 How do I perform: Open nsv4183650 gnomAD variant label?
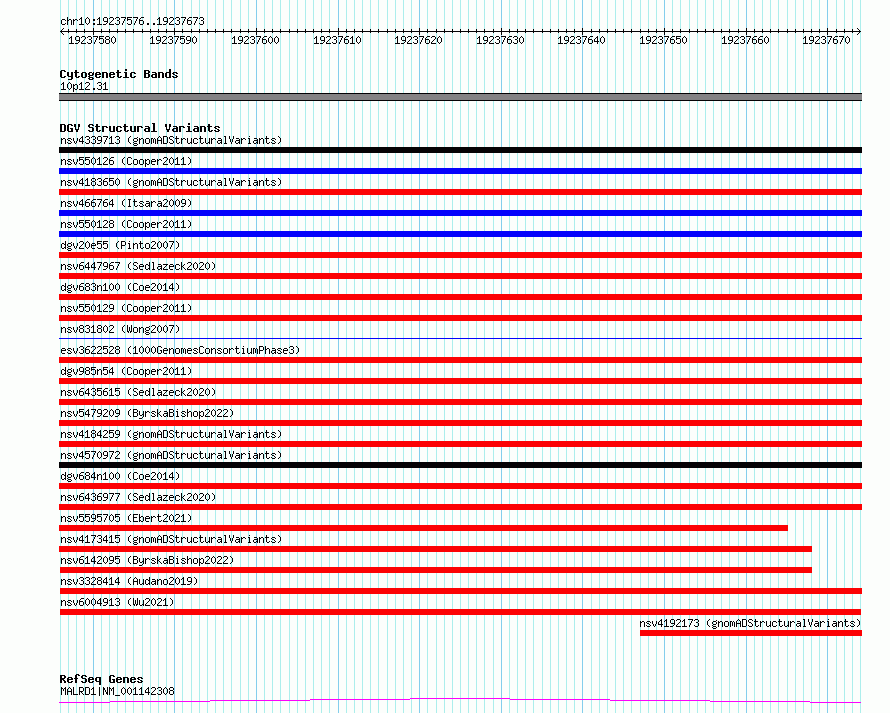(171, 182)
